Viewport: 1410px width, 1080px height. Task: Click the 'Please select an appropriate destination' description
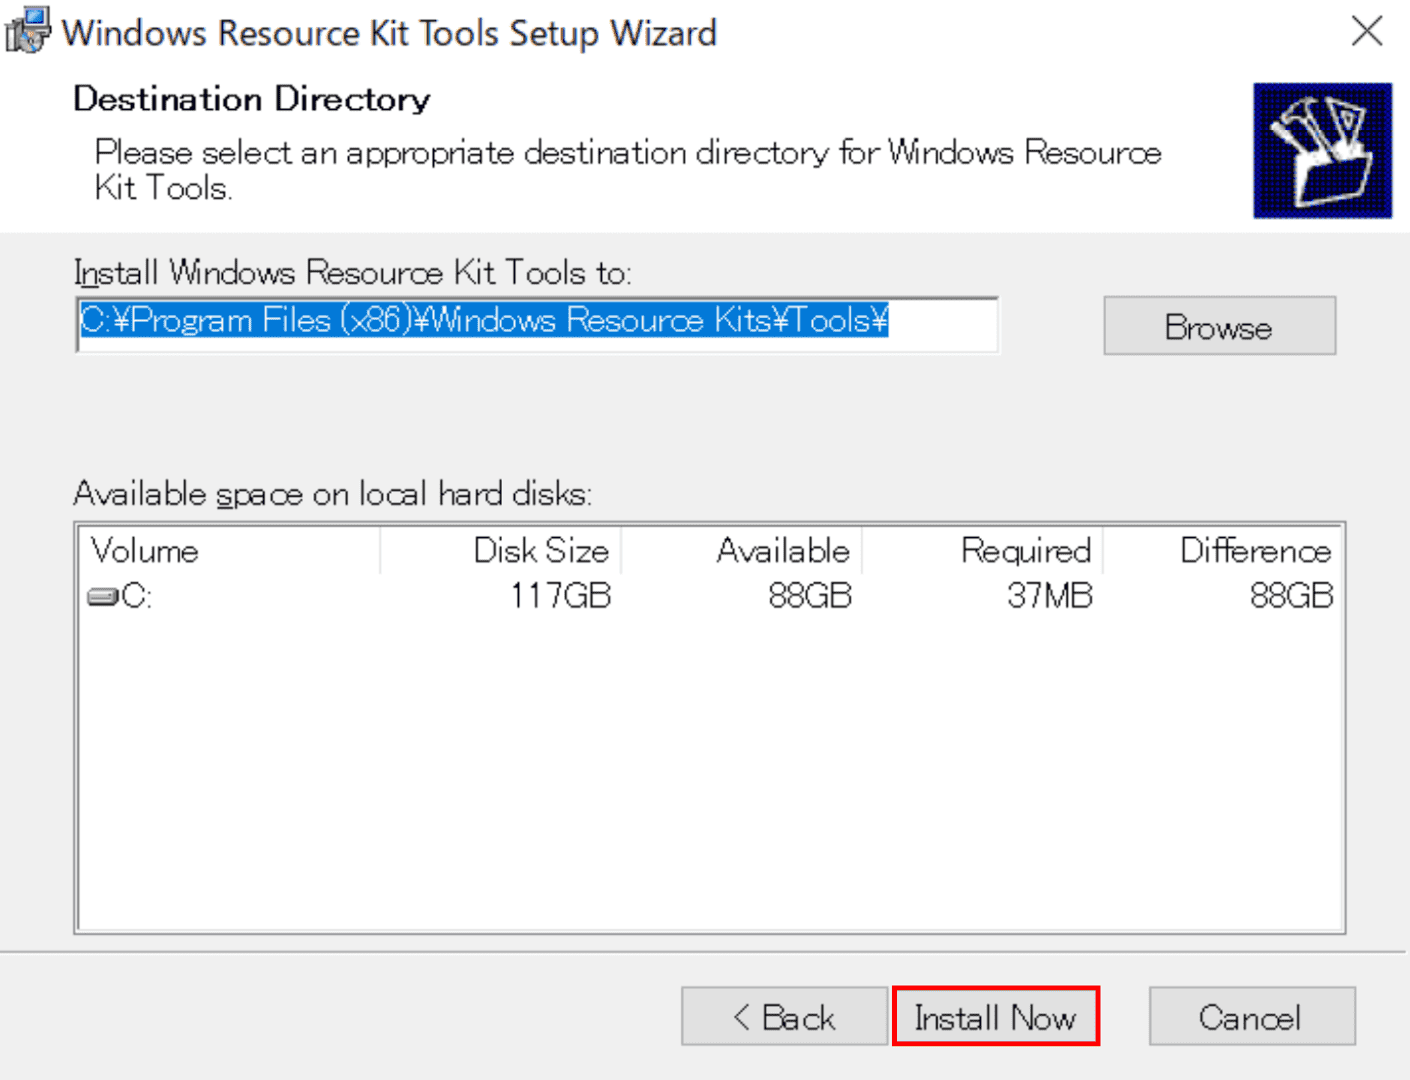(628, 170)
